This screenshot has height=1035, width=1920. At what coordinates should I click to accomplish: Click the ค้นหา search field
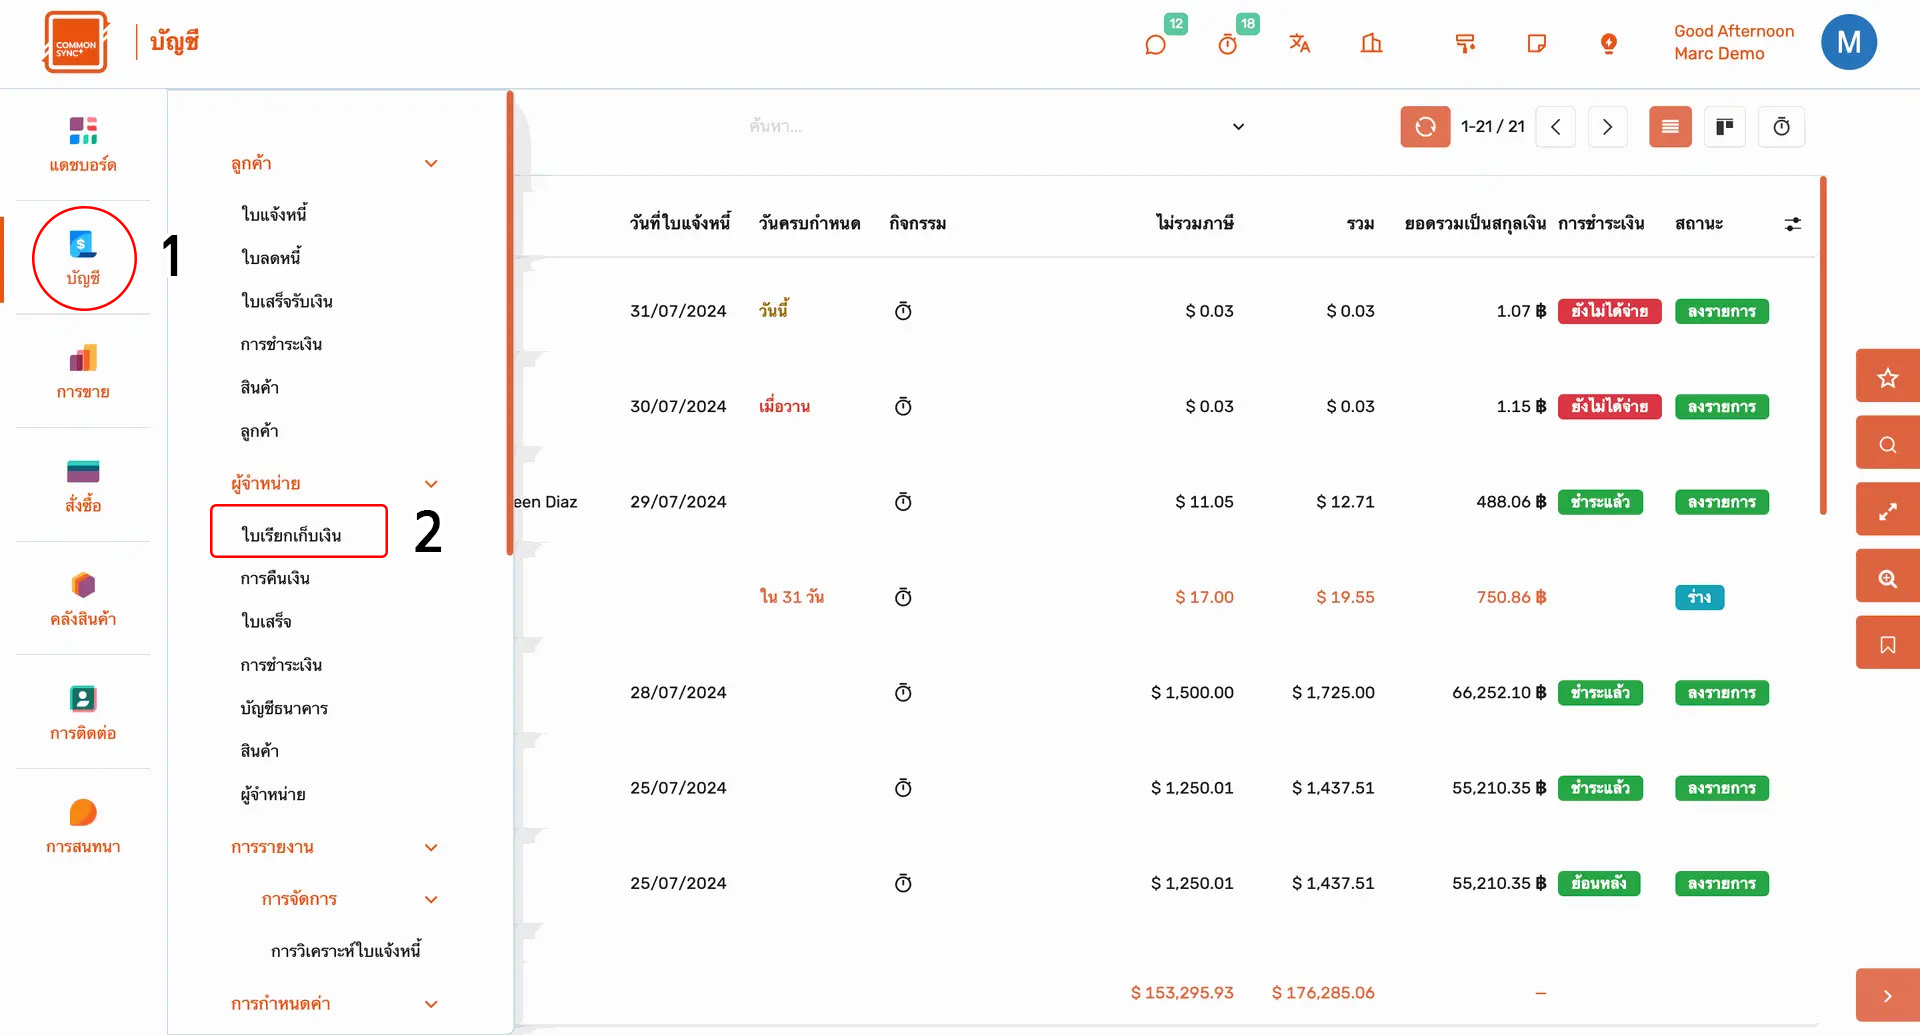pos(980,127)
